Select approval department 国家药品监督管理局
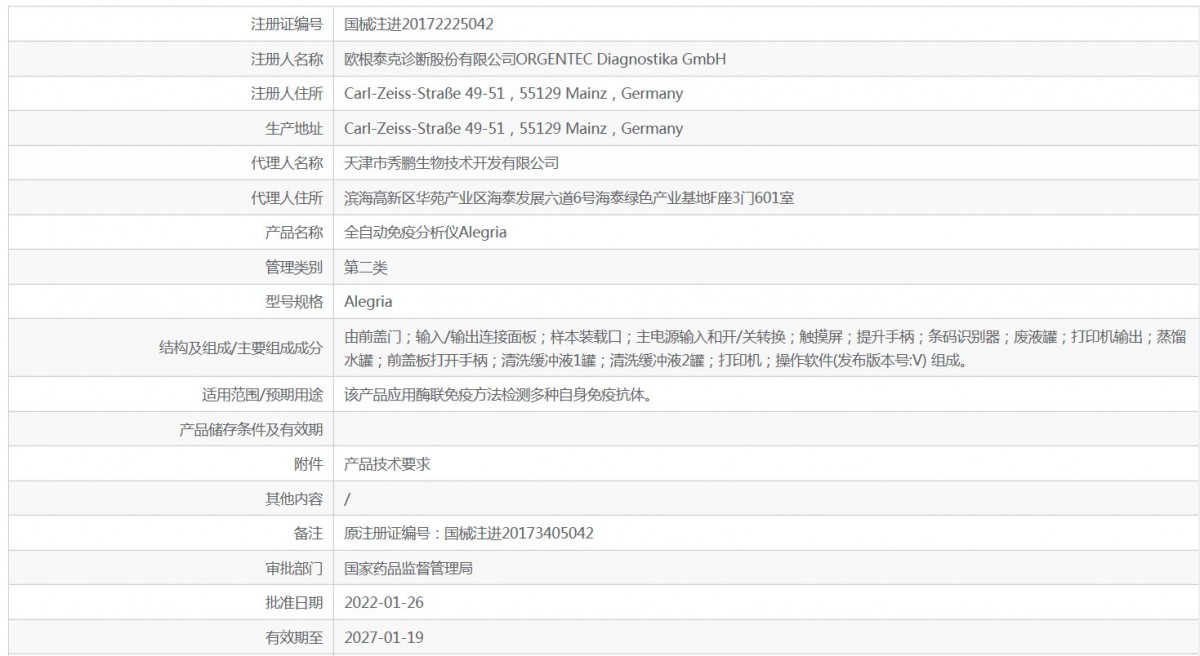Image resolution: width=1200 pixels, height=656 pixels. (x=408, y=567)
